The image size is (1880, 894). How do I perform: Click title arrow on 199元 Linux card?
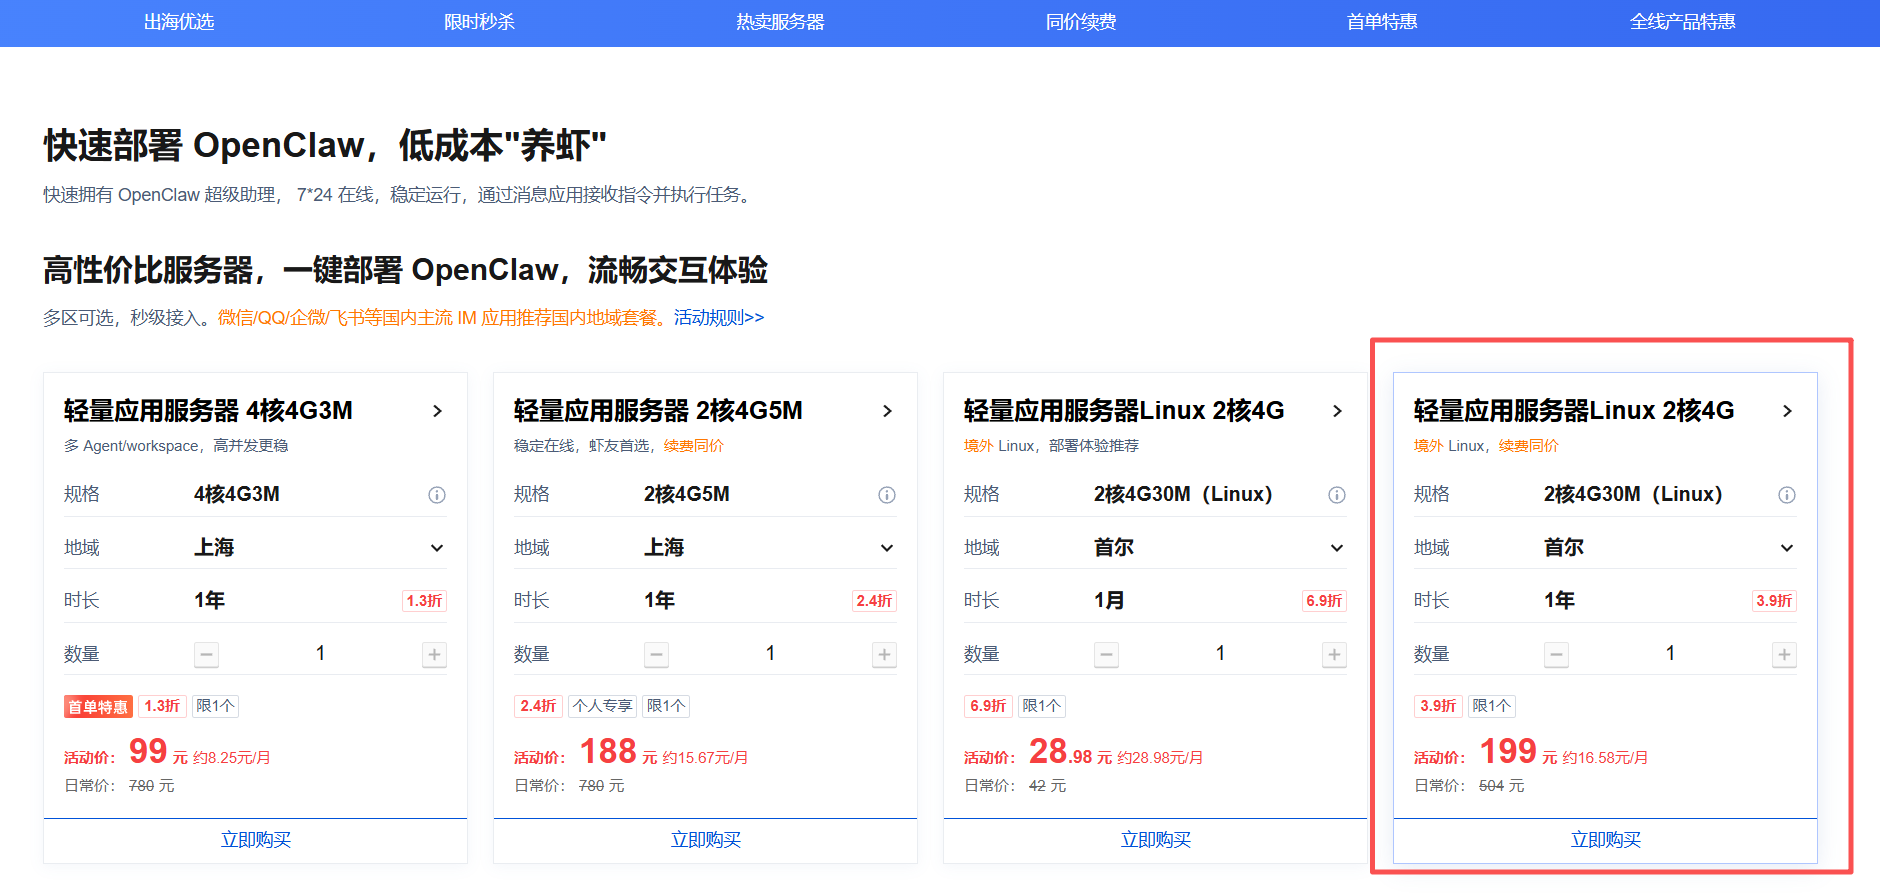[1787, 411]
